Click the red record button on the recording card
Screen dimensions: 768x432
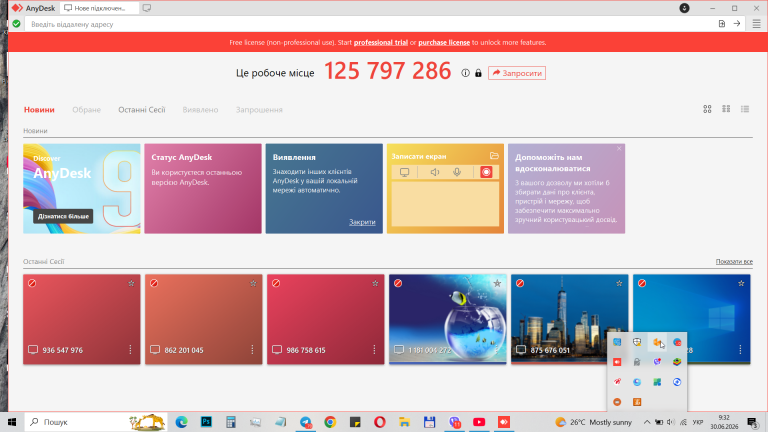point(486,172)
